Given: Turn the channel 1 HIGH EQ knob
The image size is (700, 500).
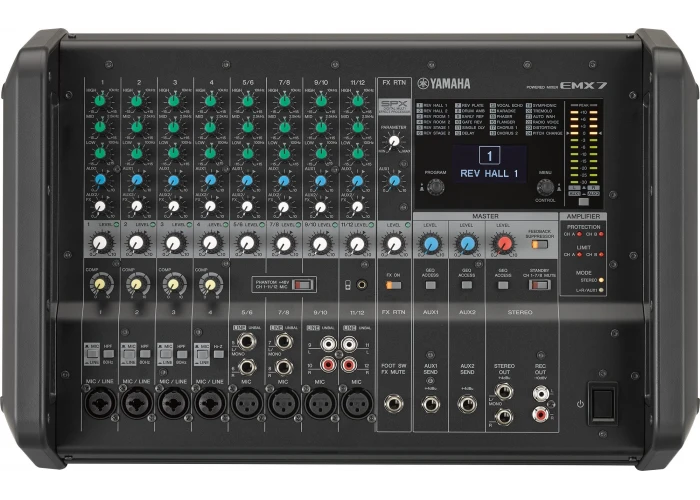Looking at the screenshot, I should (100, 100).
